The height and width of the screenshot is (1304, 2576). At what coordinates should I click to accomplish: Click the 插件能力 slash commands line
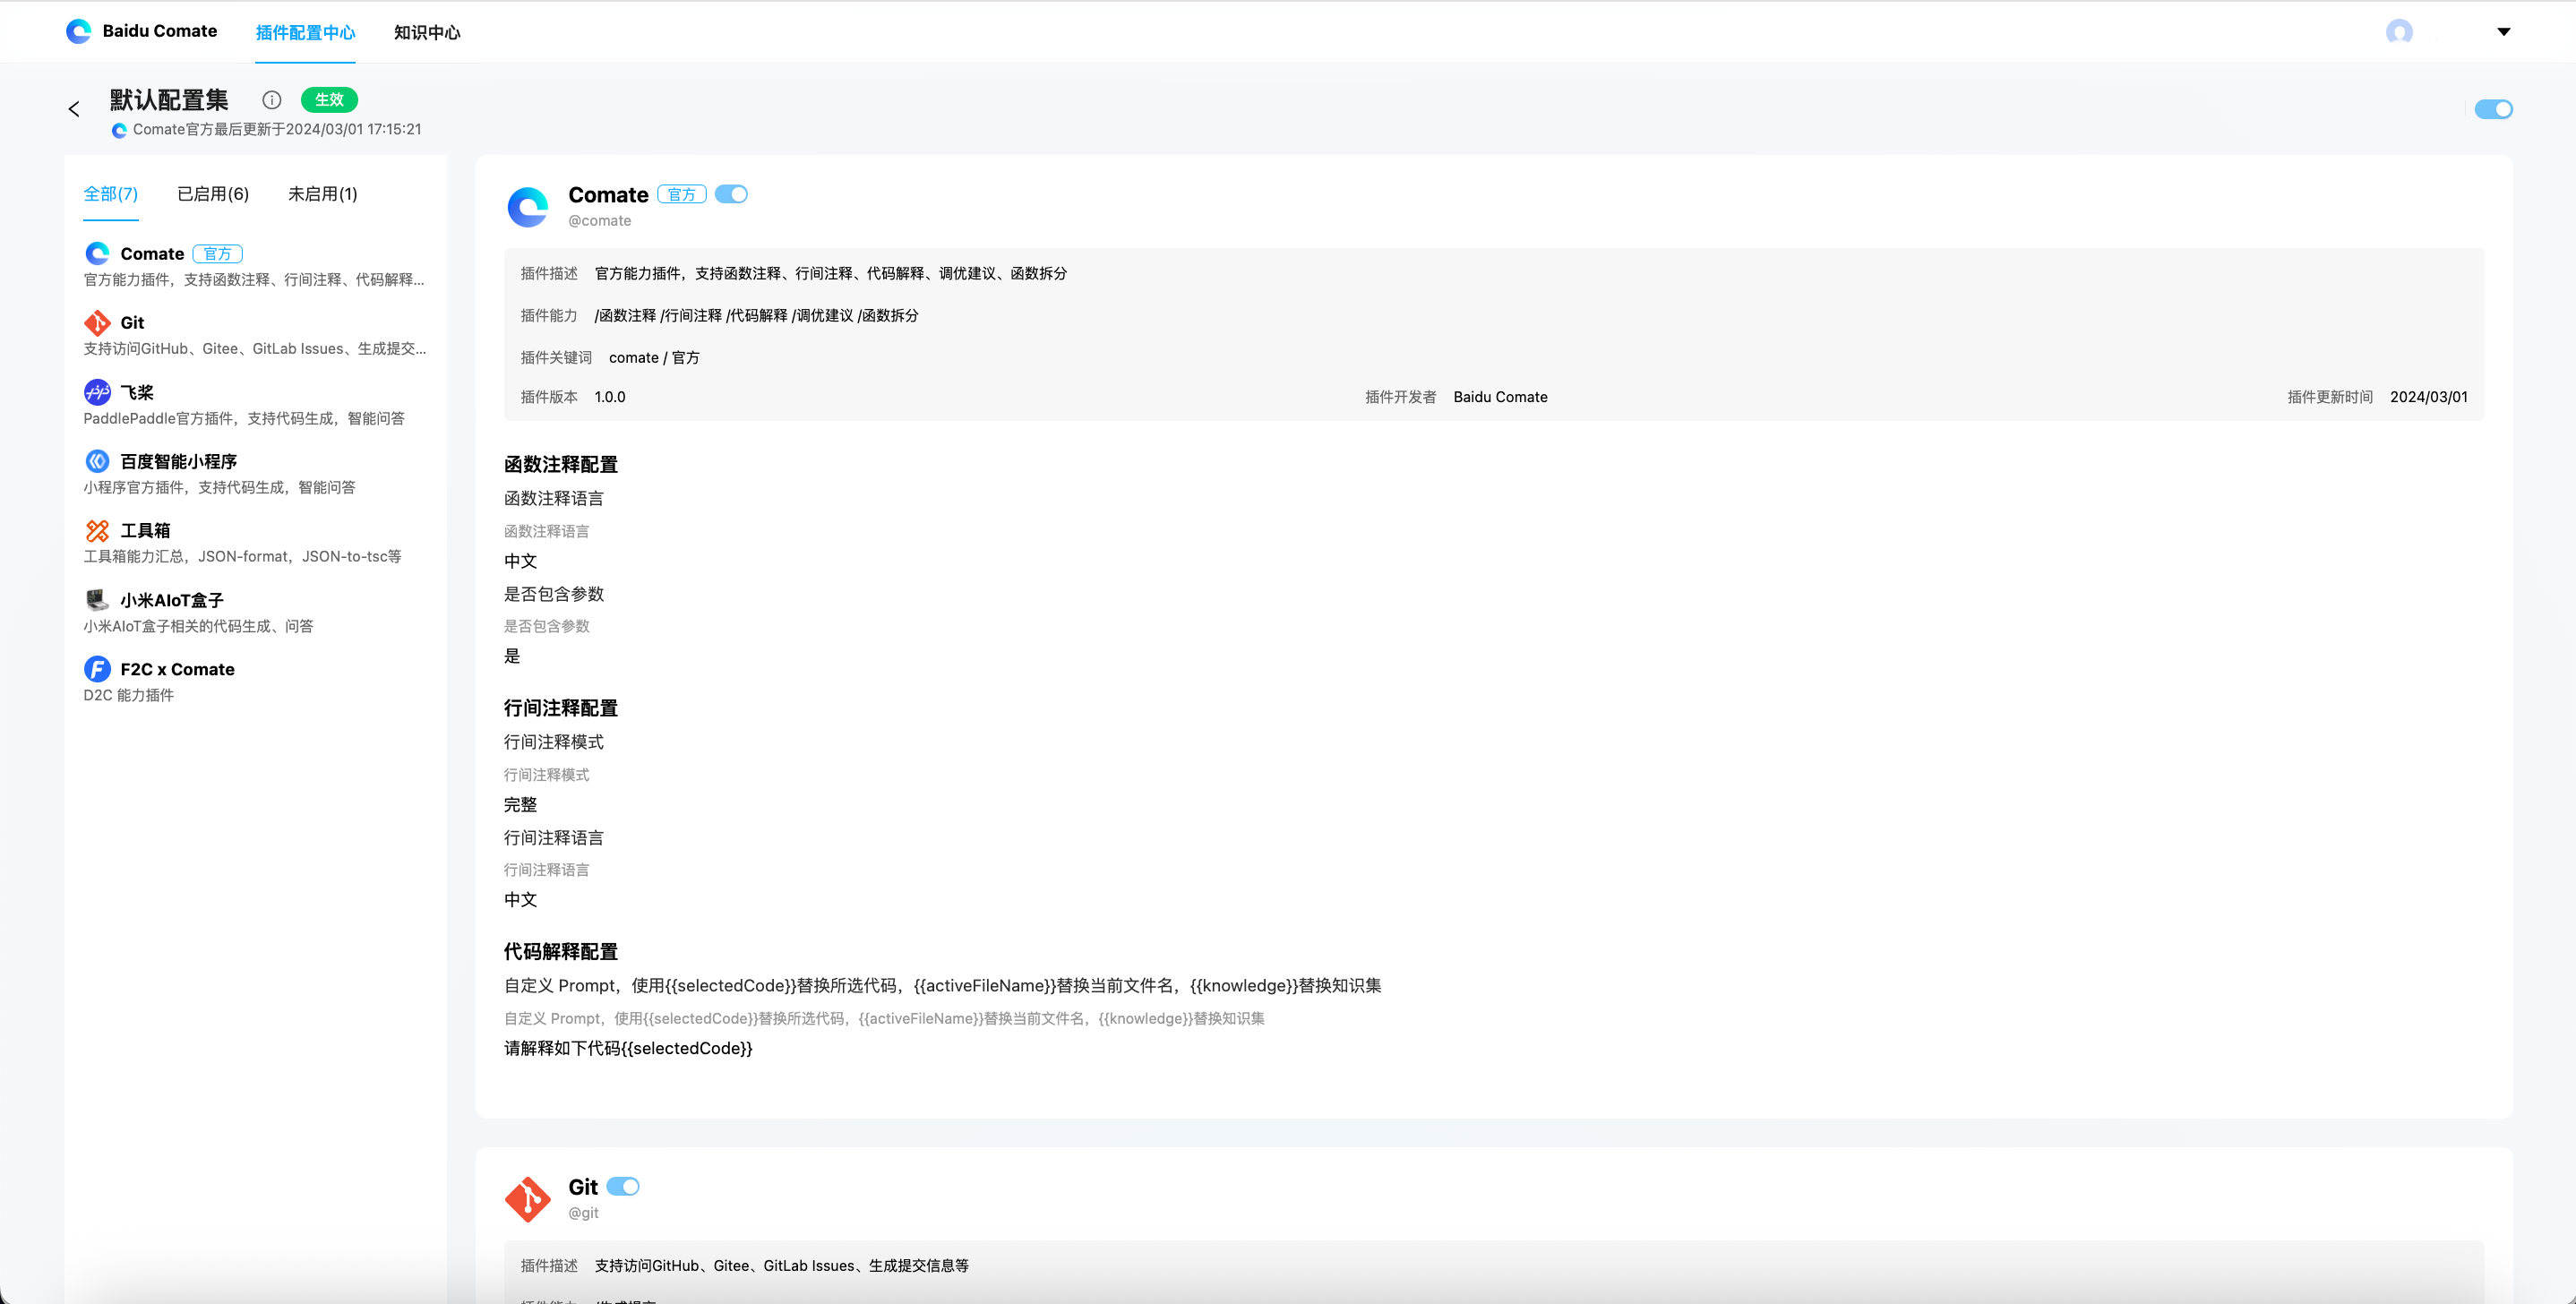[756, 316]
